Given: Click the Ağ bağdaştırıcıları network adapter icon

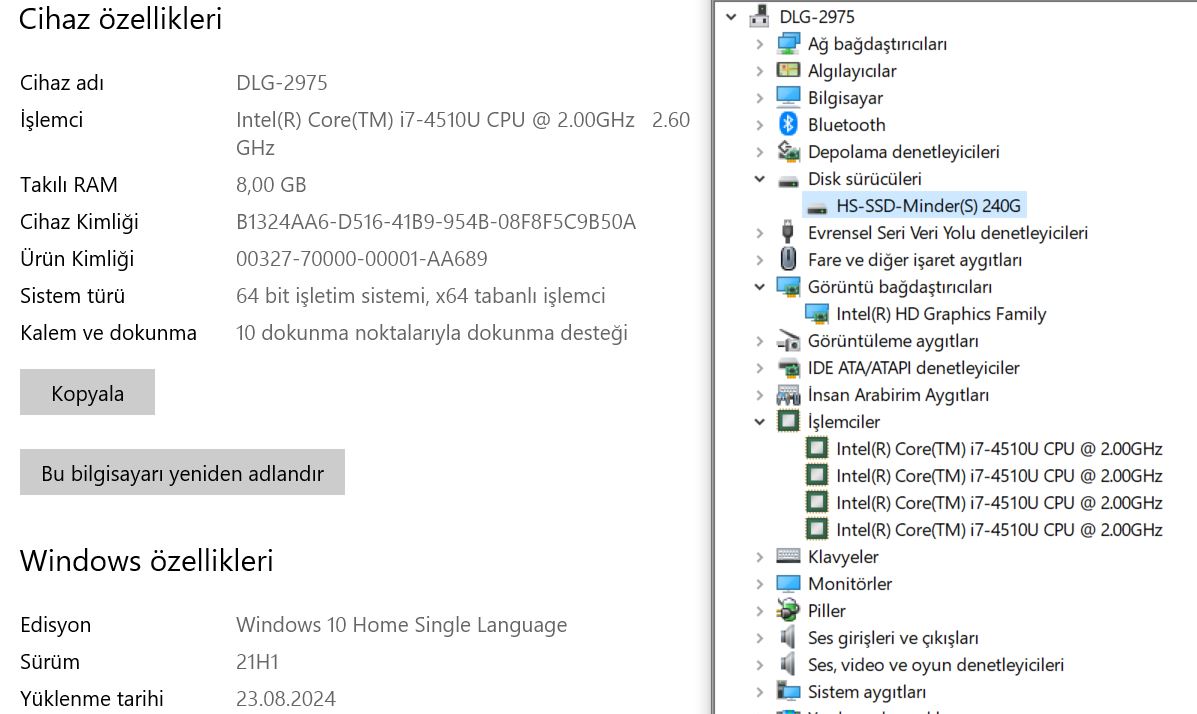Looking at the screenshot, I should (x=788, y=44).
